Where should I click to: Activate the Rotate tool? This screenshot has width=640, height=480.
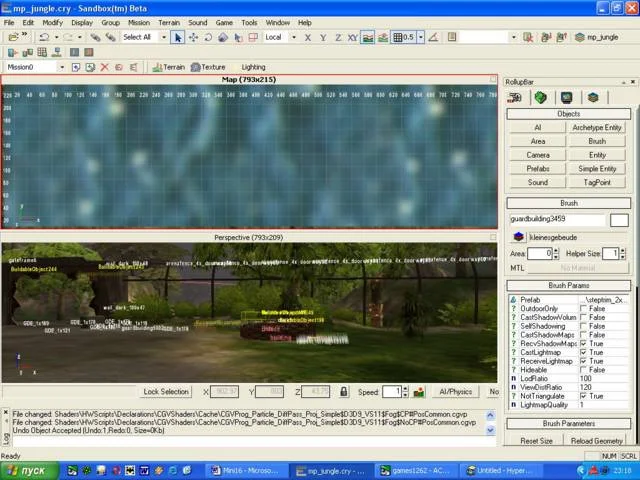[x=208, y=38]
